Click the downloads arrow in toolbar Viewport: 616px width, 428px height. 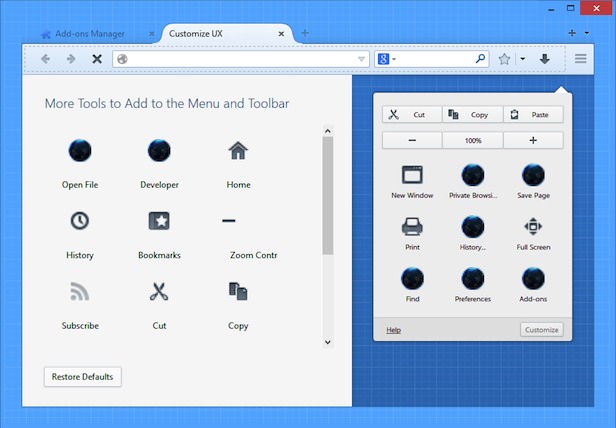(544, 59)
